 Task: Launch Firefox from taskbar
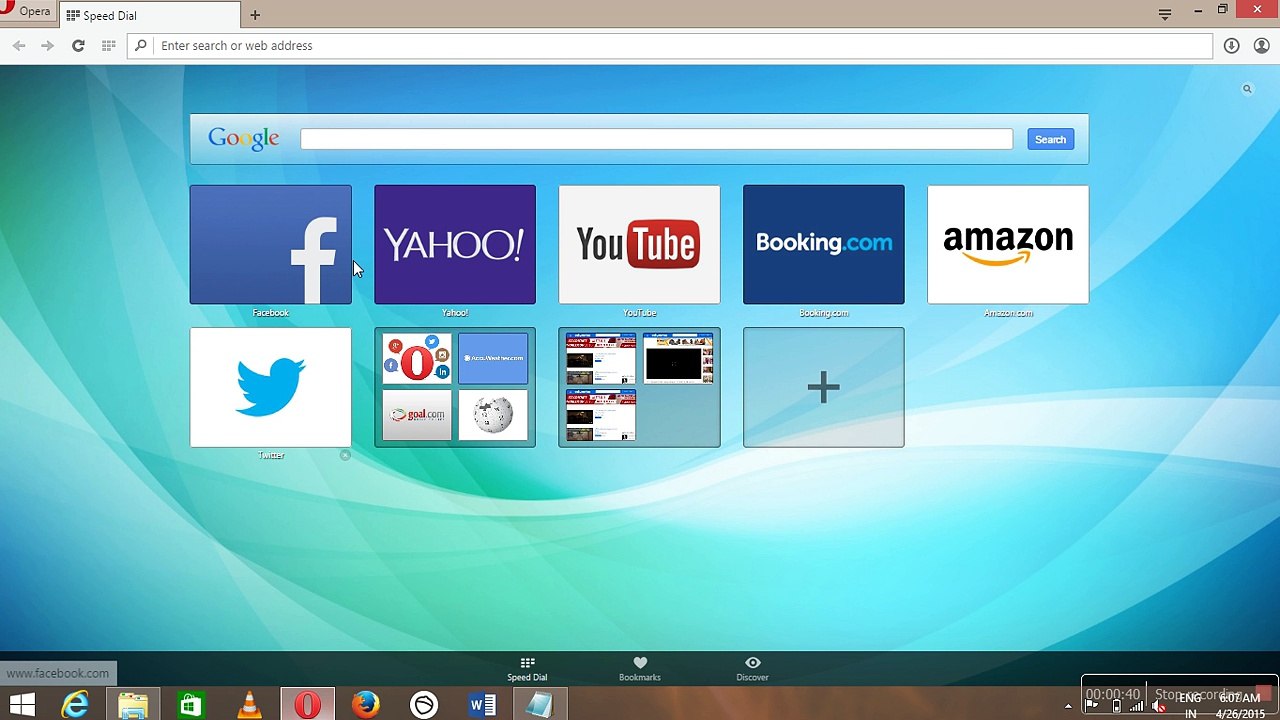tap(366, 705)
